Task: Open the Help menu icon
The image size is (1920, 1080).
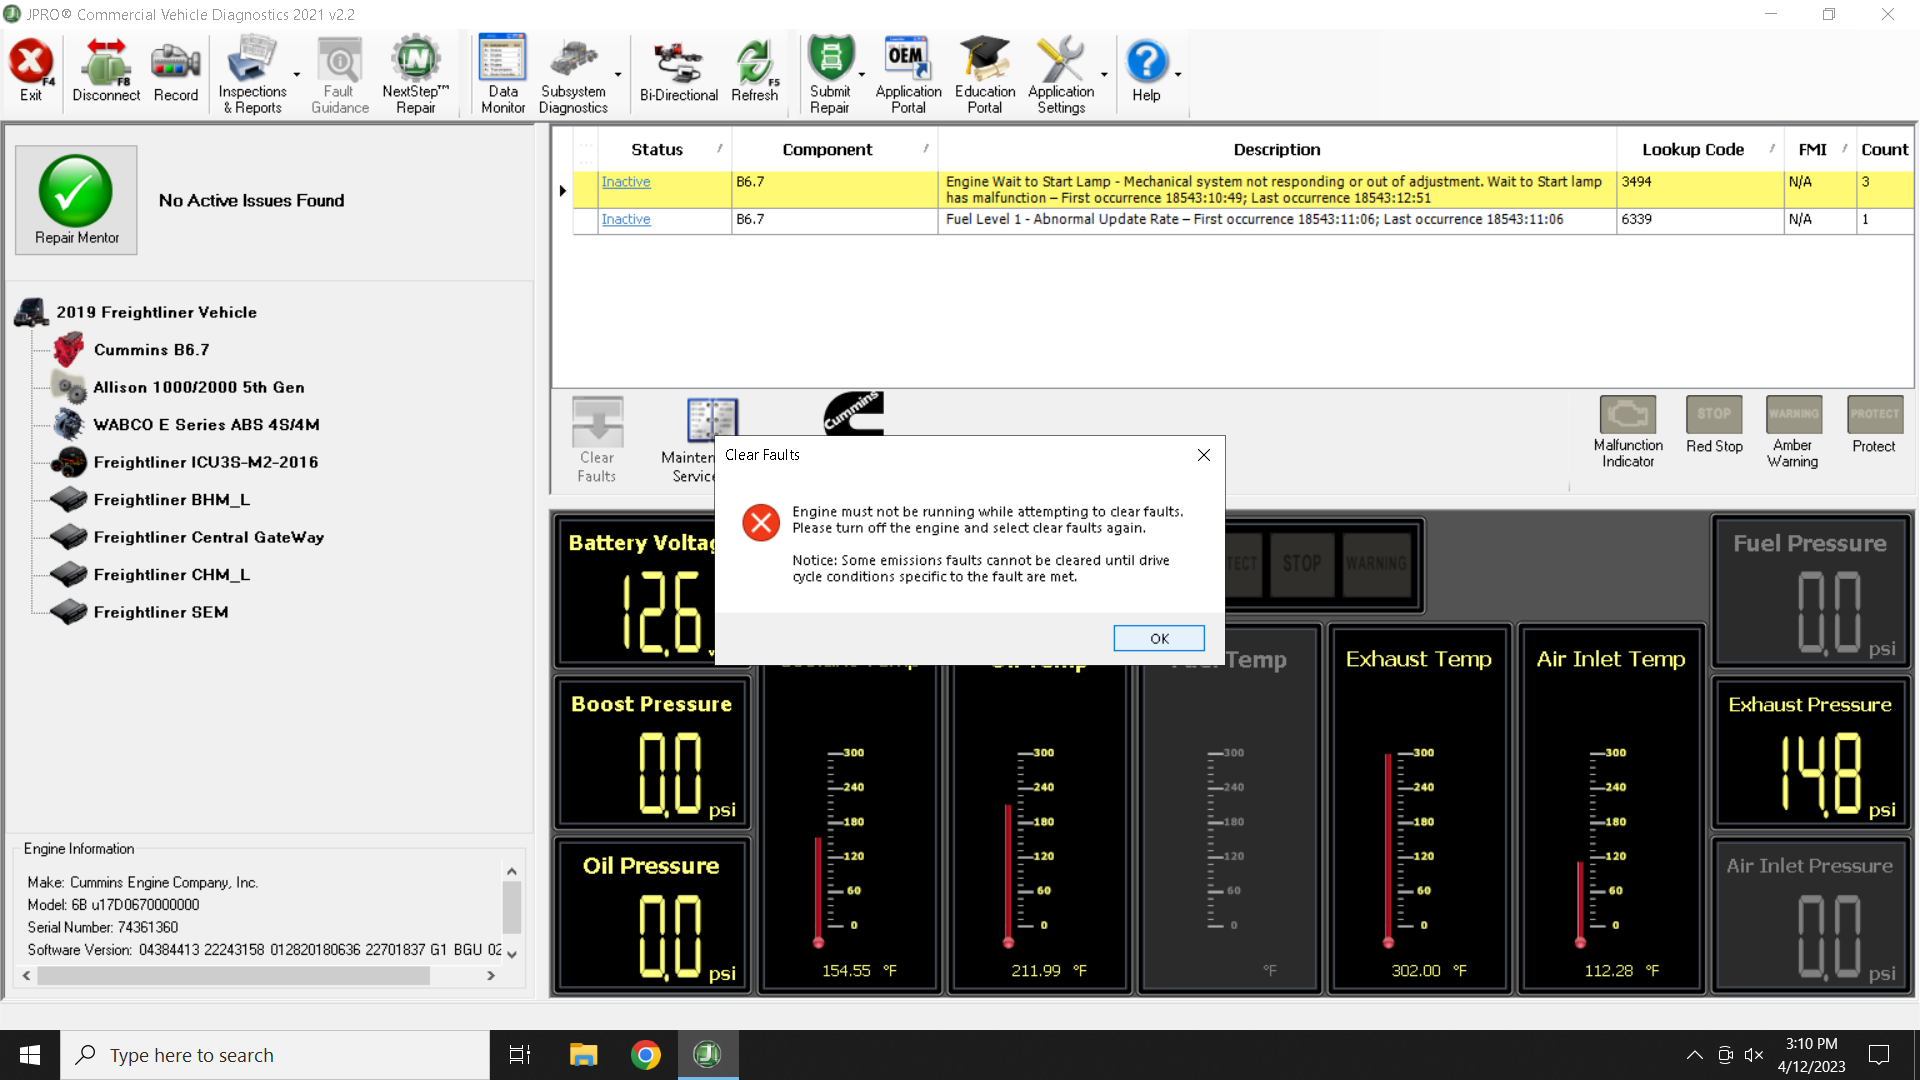Action: [x=1146, y=71]
